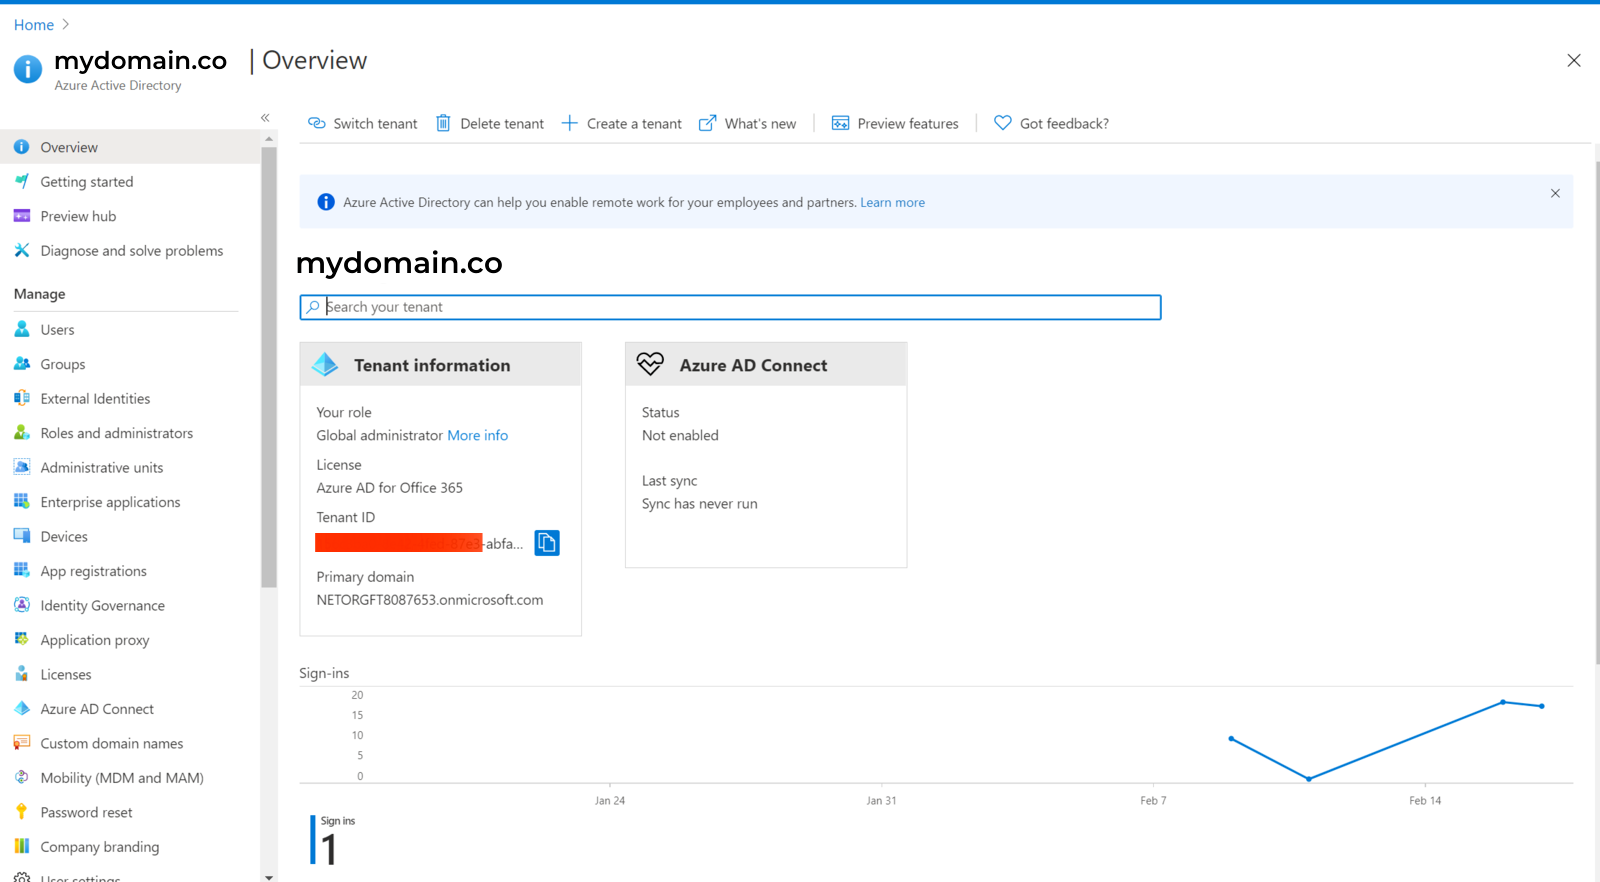Select Overview in the sidebar menu

130,147
